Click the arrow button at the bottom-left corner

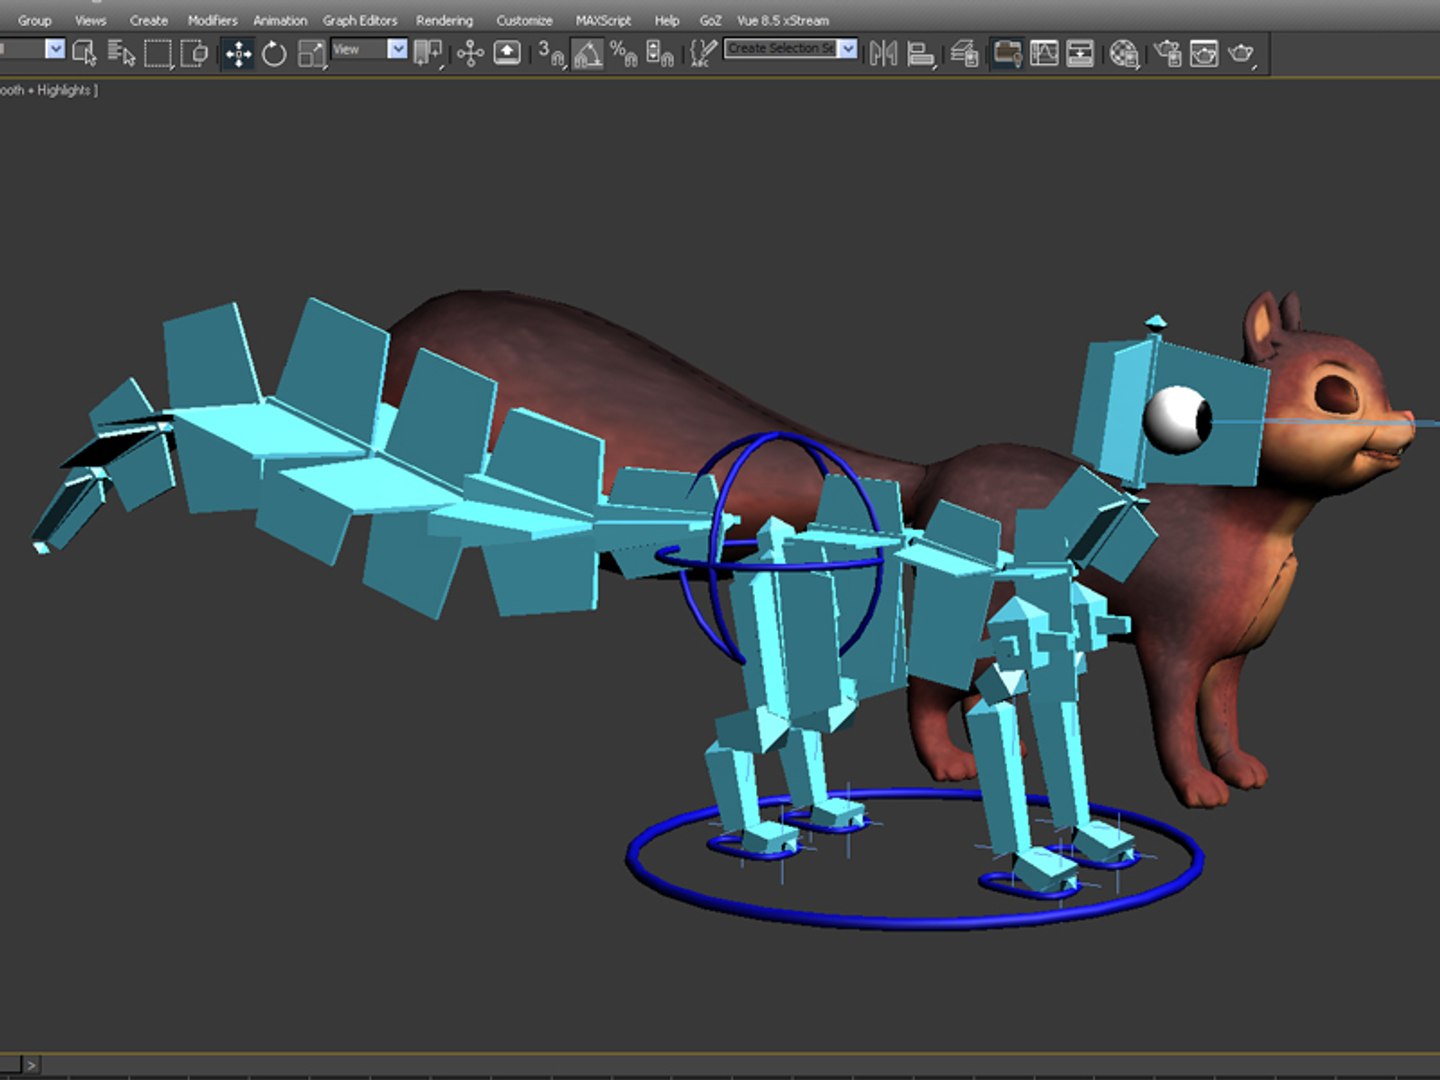pos(31,1066)
